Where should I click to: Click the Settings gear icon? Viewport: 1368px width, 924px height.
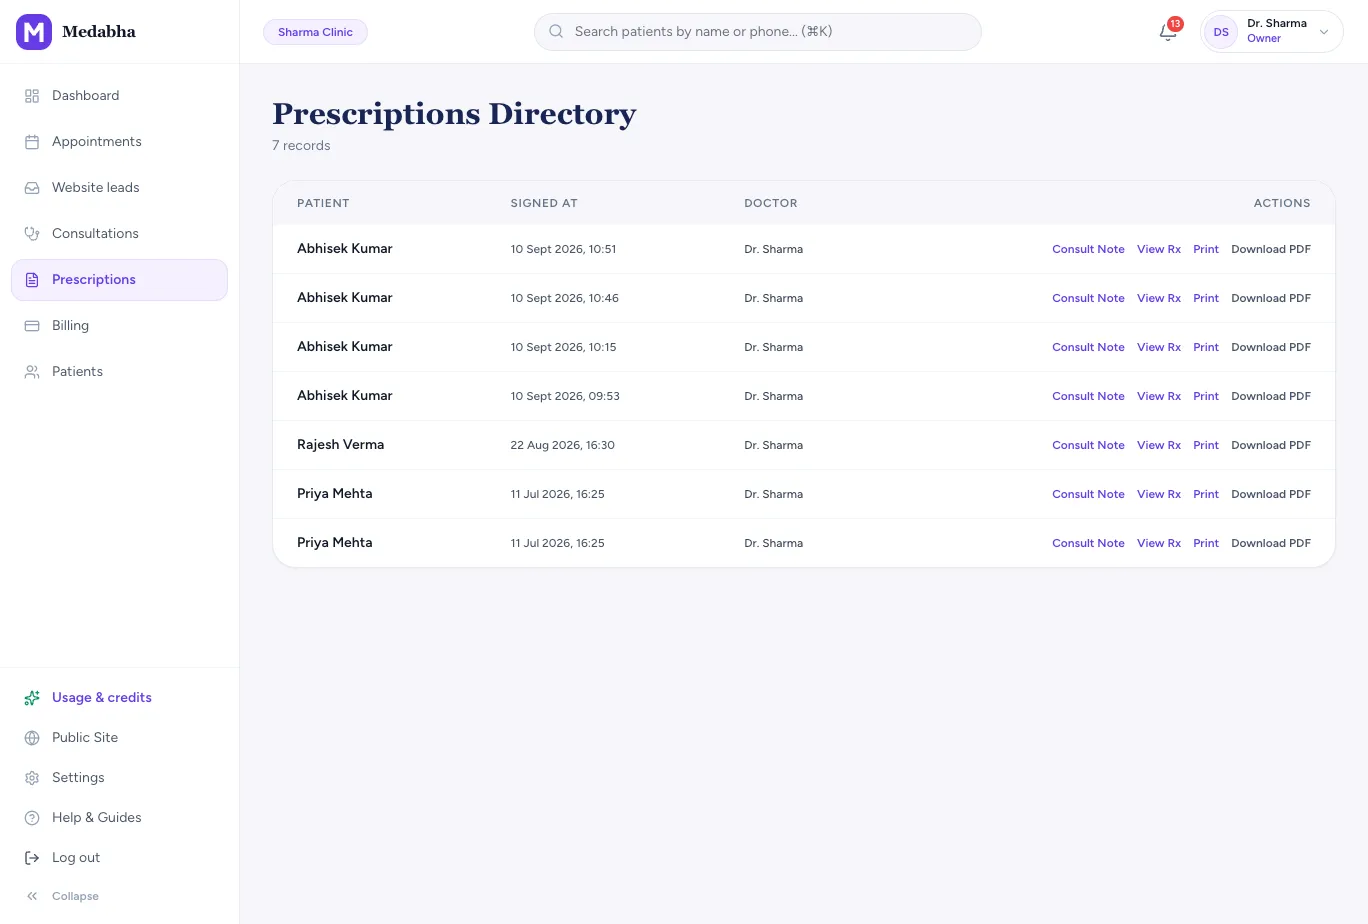pos(32,778)
